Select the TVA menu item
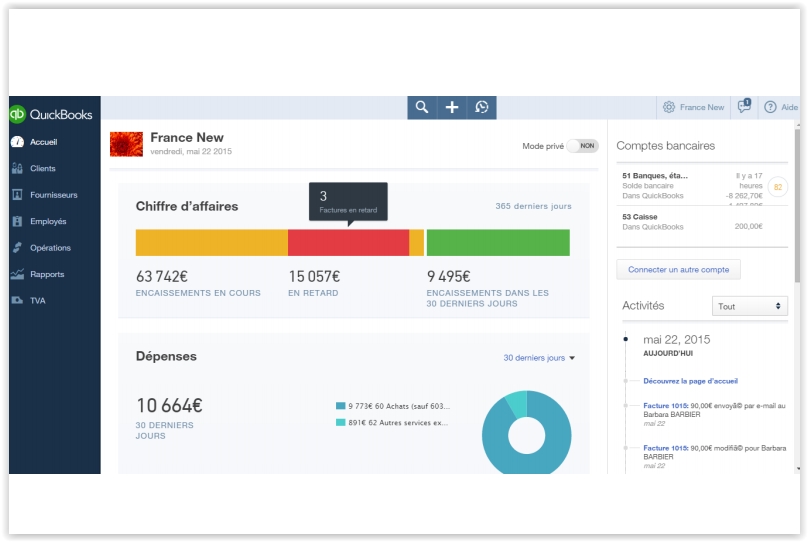The height and width of the screenshot is (542, 808). (38, 301)
